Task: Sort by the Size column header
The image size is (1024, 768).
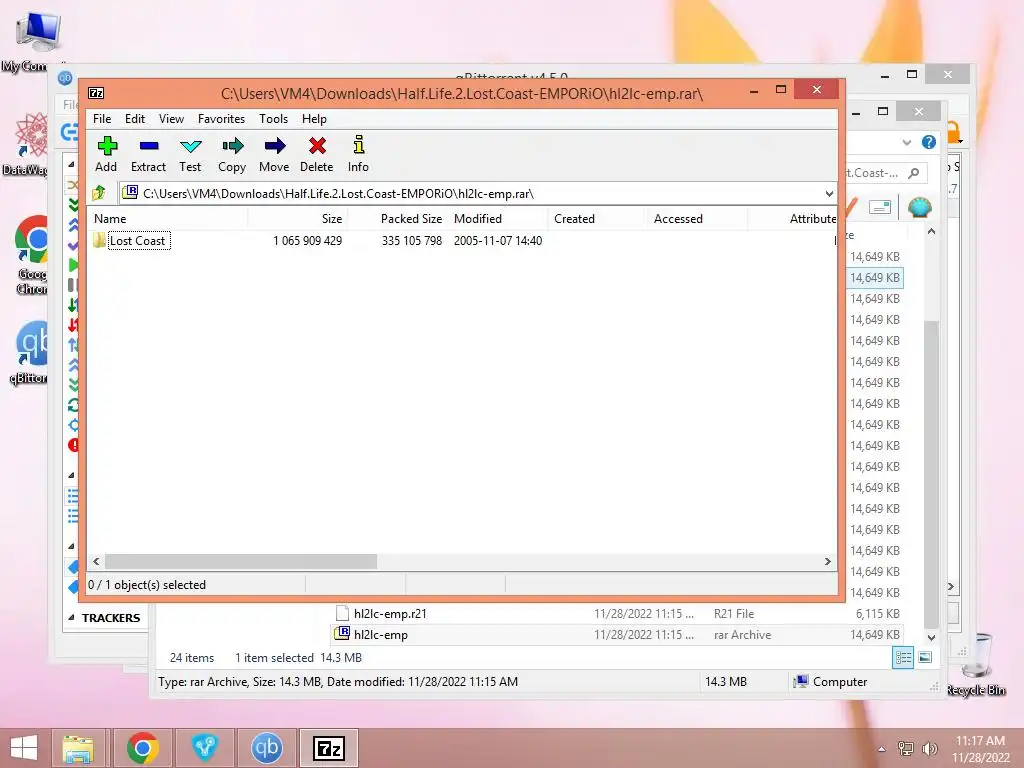Action: [297, 219]
